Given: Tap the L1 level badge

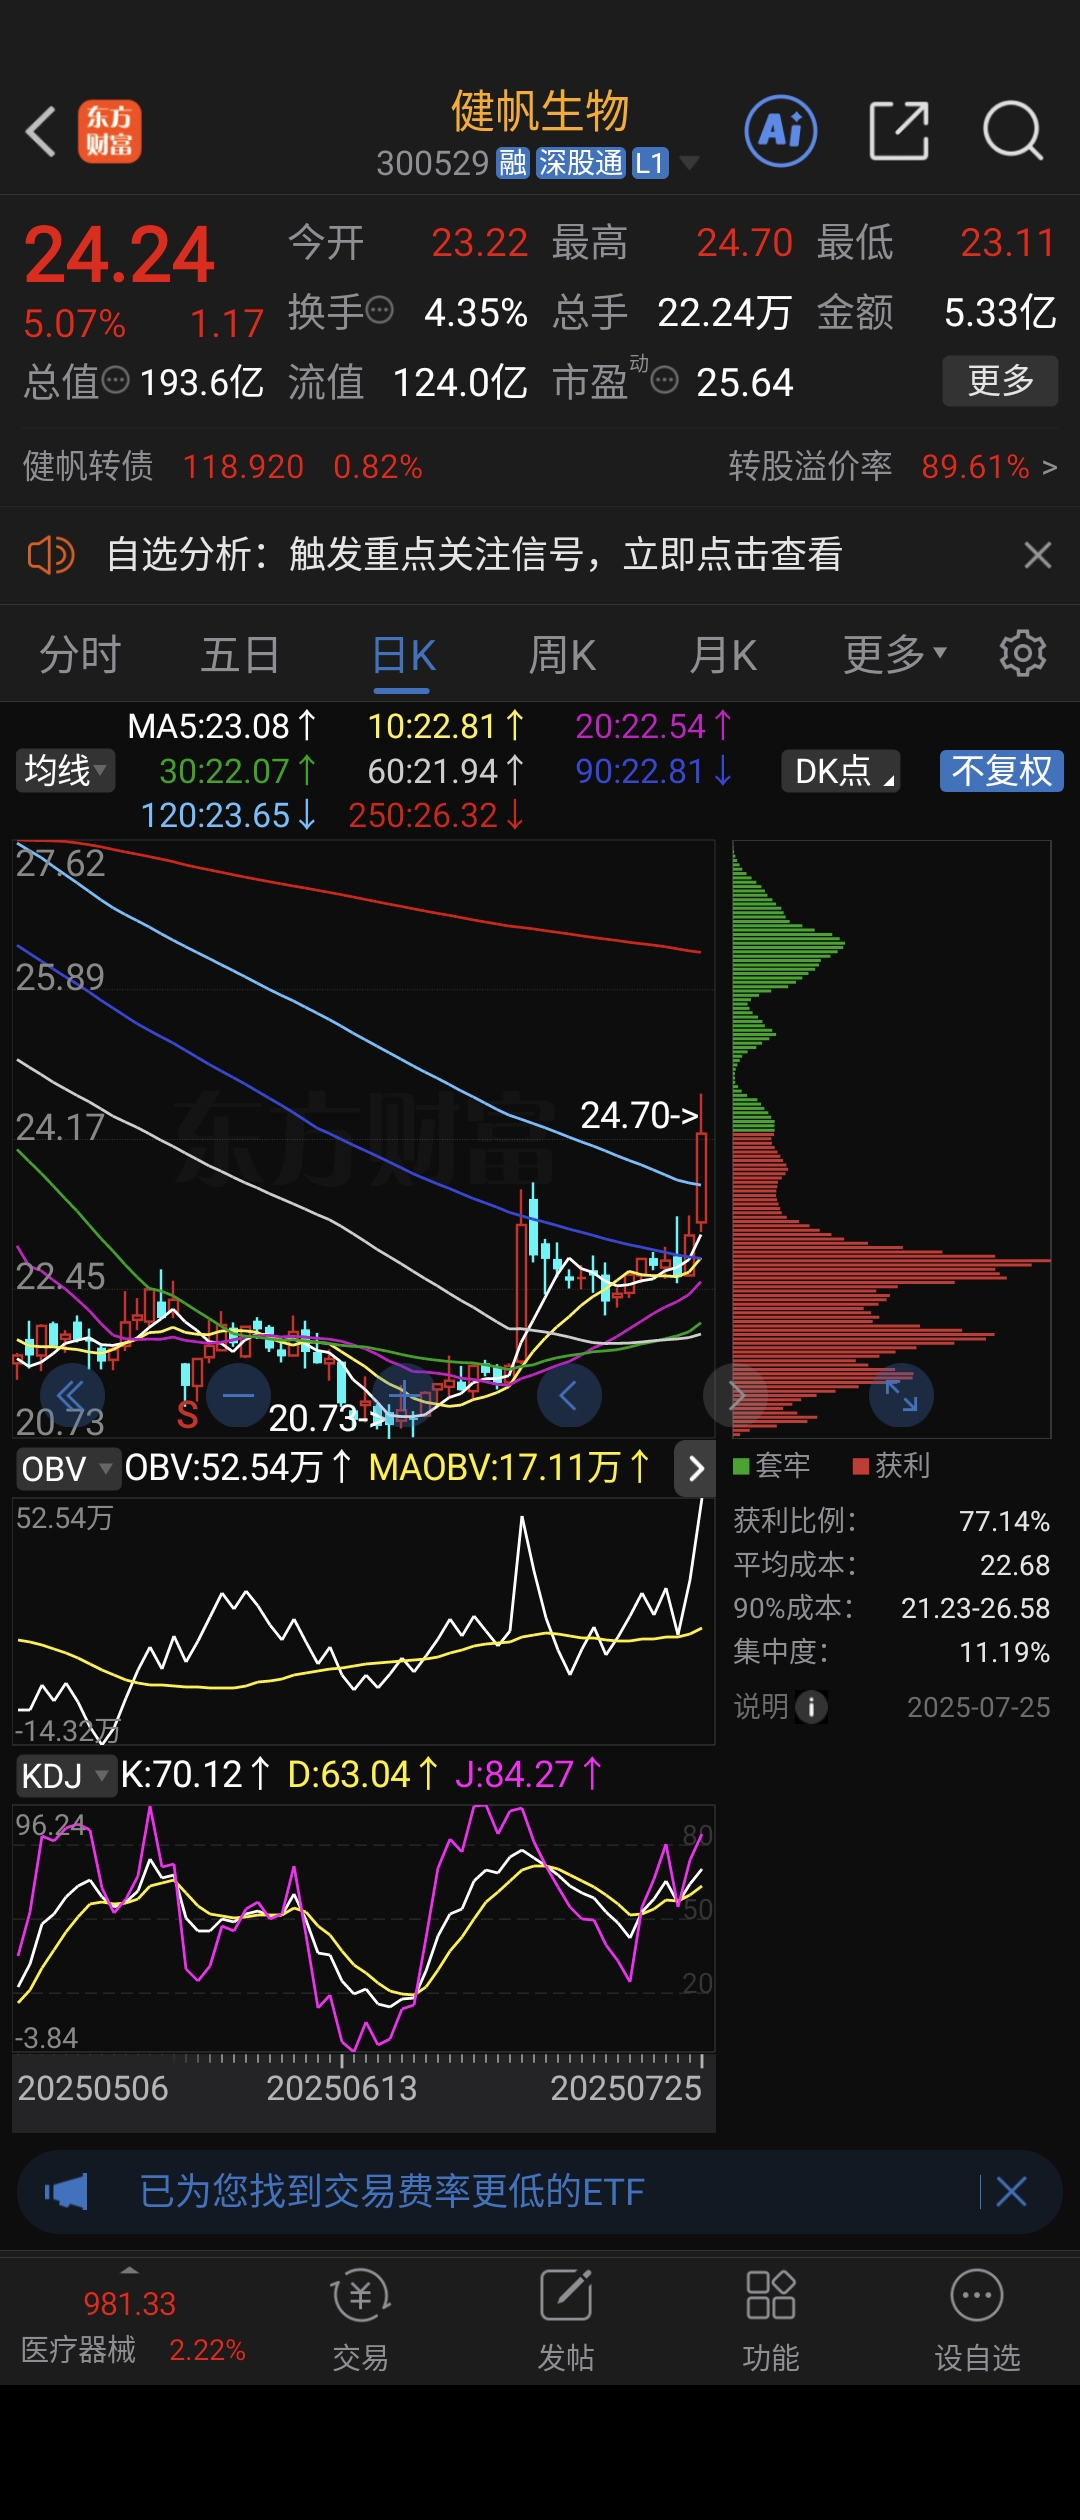Looking at the screenshot, I should tap(650, 163).
